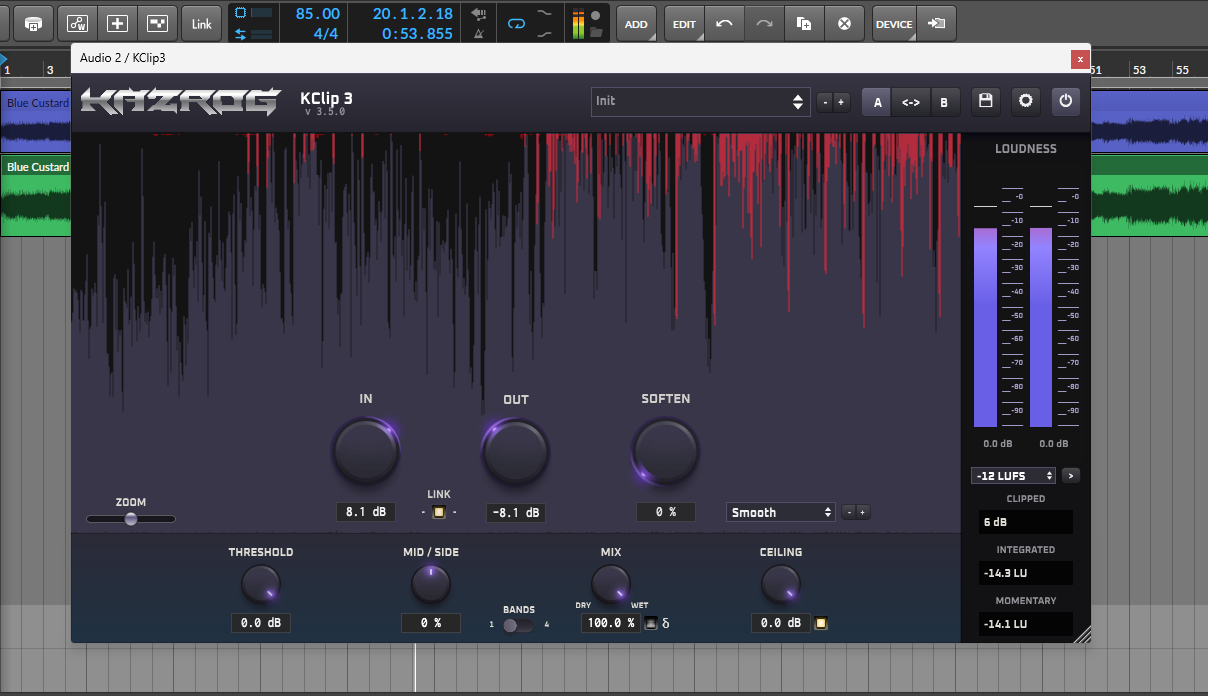Viewport: 1208px width, 696px height.
Task: Click the duplicate icon in DAW toolbar
Action: click(x=804, y=23)
